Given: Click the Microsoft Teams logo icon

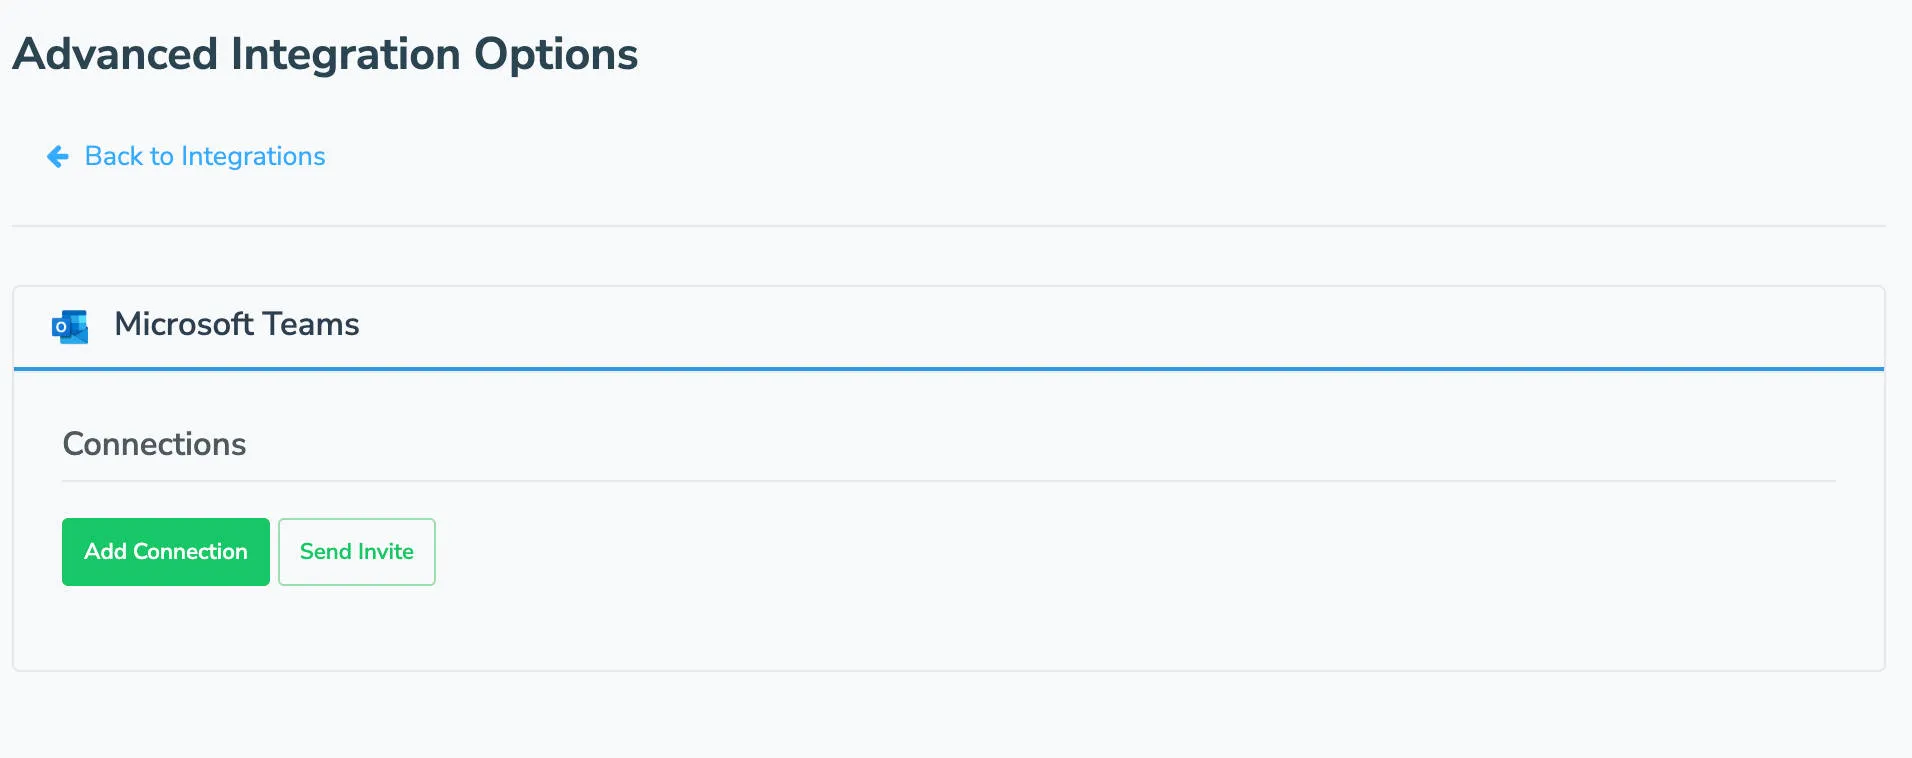Looking at the screenshot, I should click(x=70, y=326).
